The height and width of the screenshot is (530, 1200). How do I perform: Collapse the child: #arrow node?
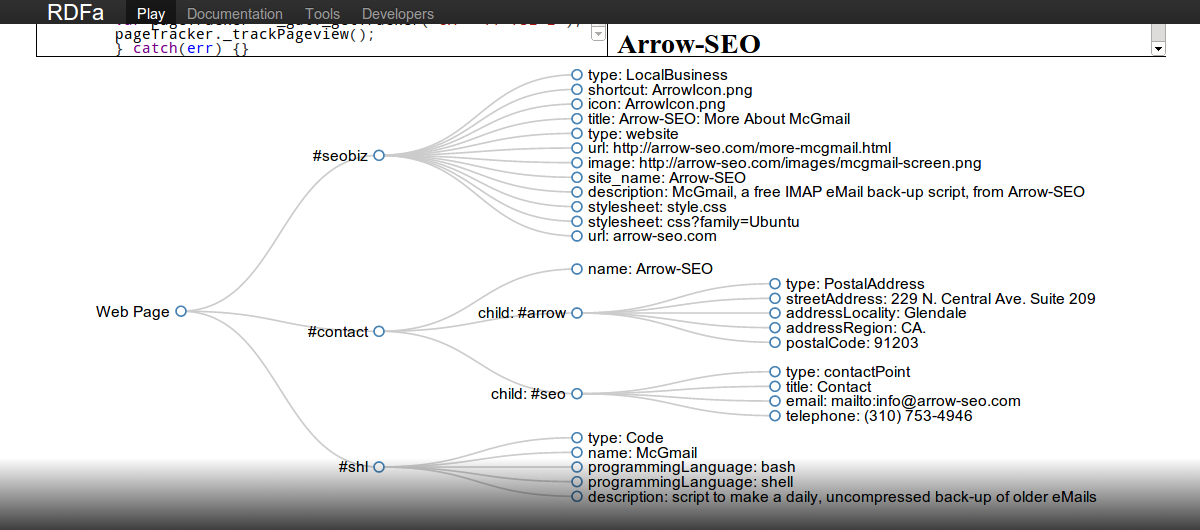(x=577, y=313)
